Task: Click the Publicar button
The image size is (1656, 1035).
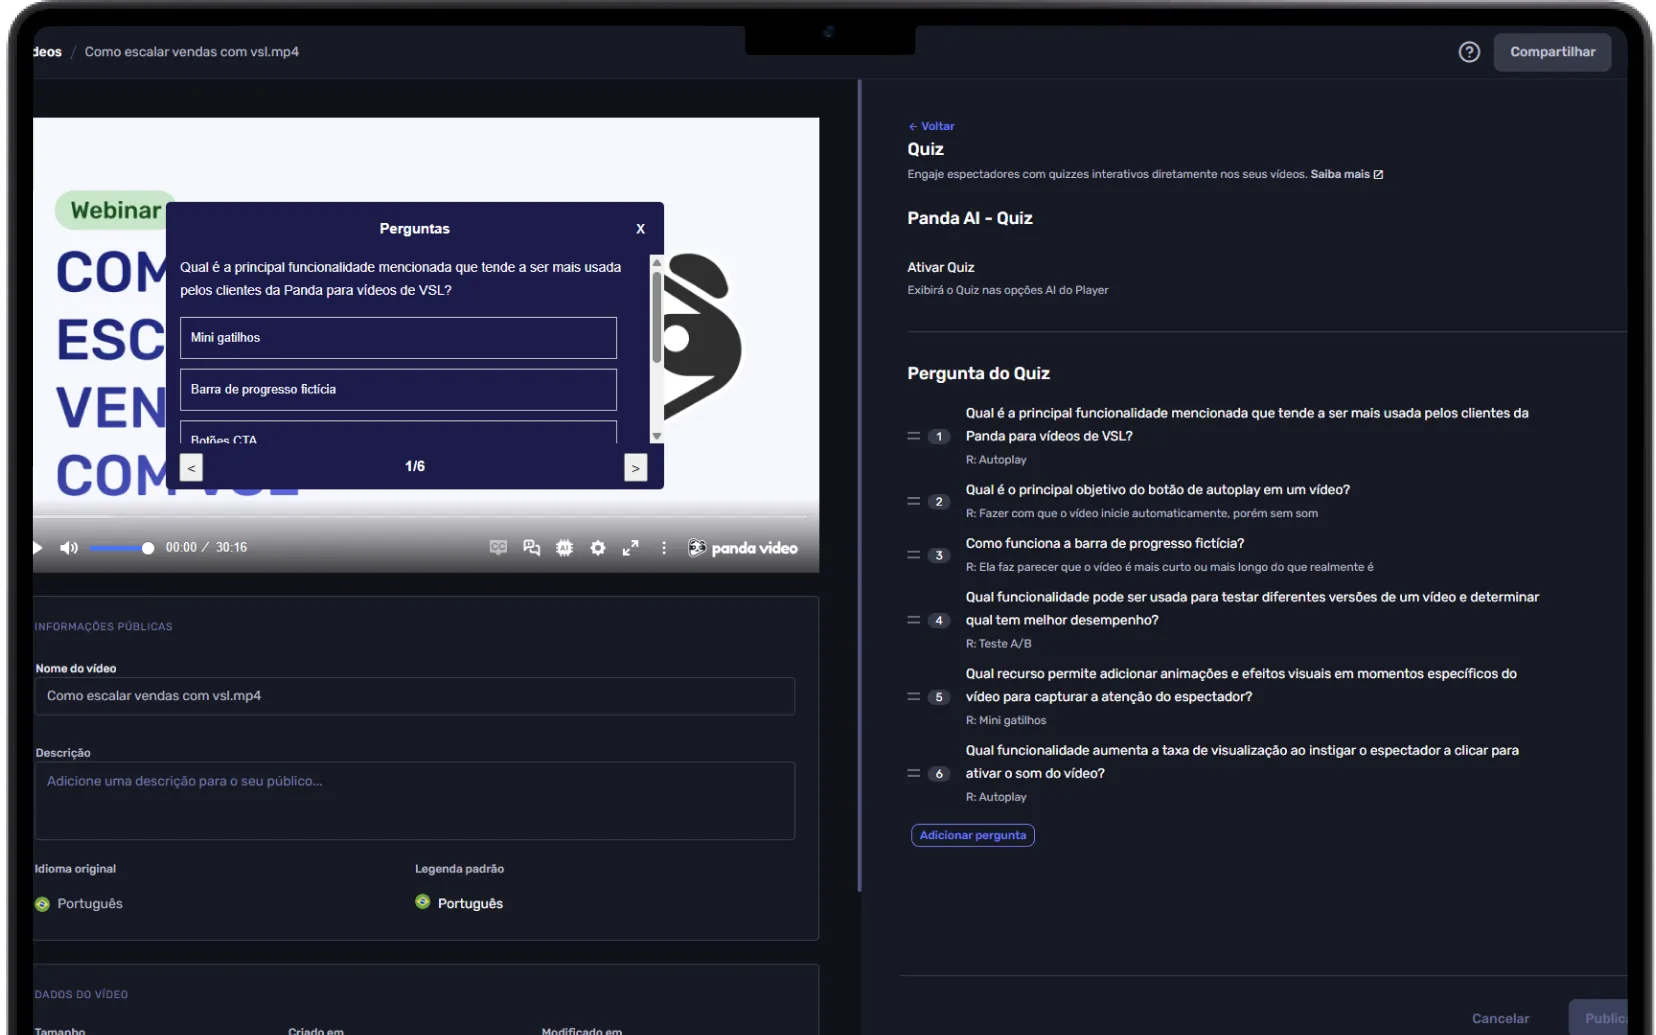Action: (x=1598, y=1017)
